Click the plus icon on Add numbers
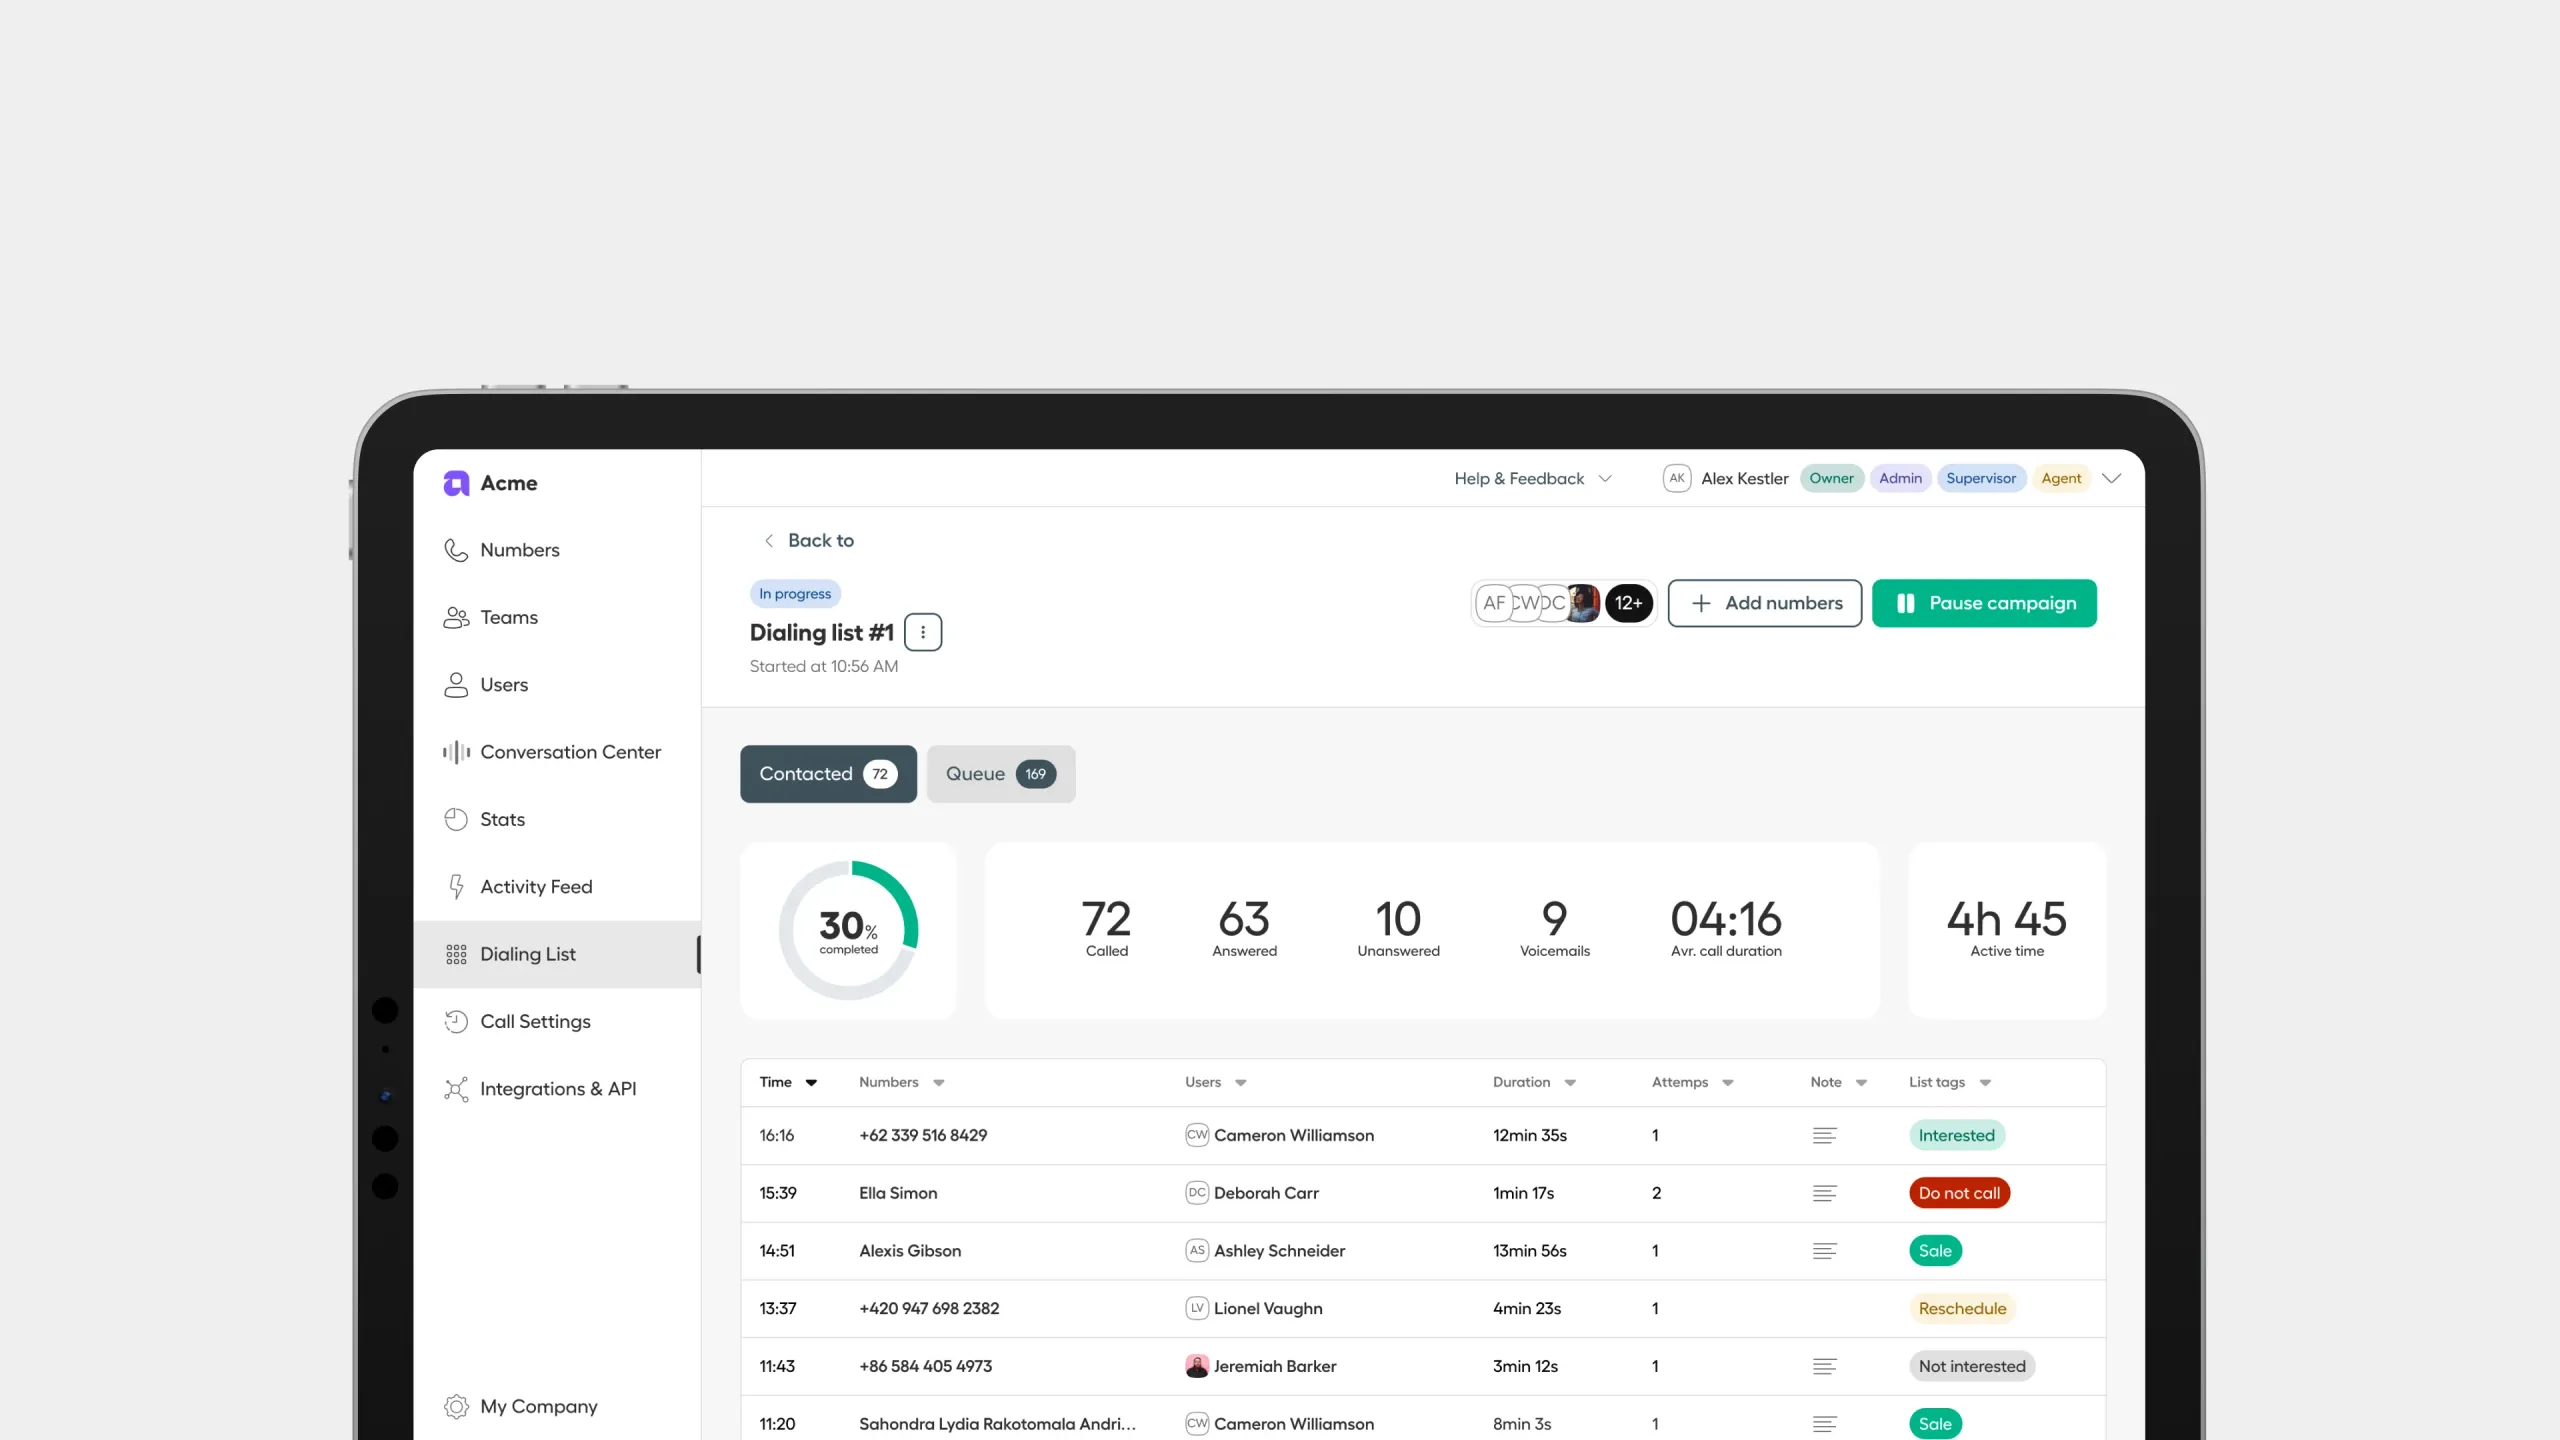This screenshot has width=2560, height=1440. coord(1701,603)
